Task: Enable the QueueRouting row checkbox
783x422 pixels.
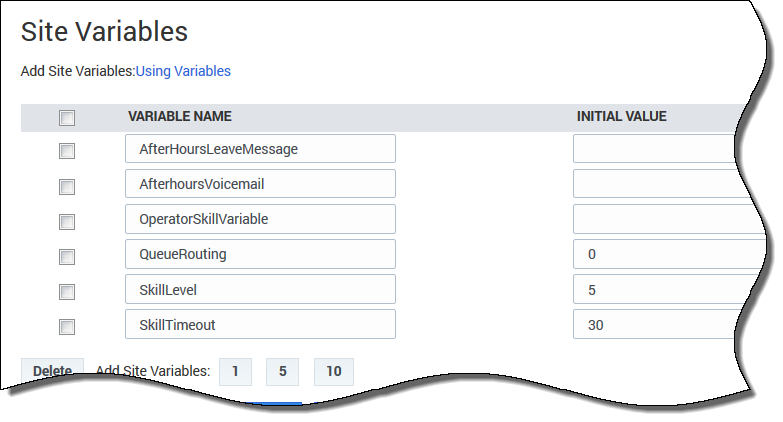Action: (67, 256)
